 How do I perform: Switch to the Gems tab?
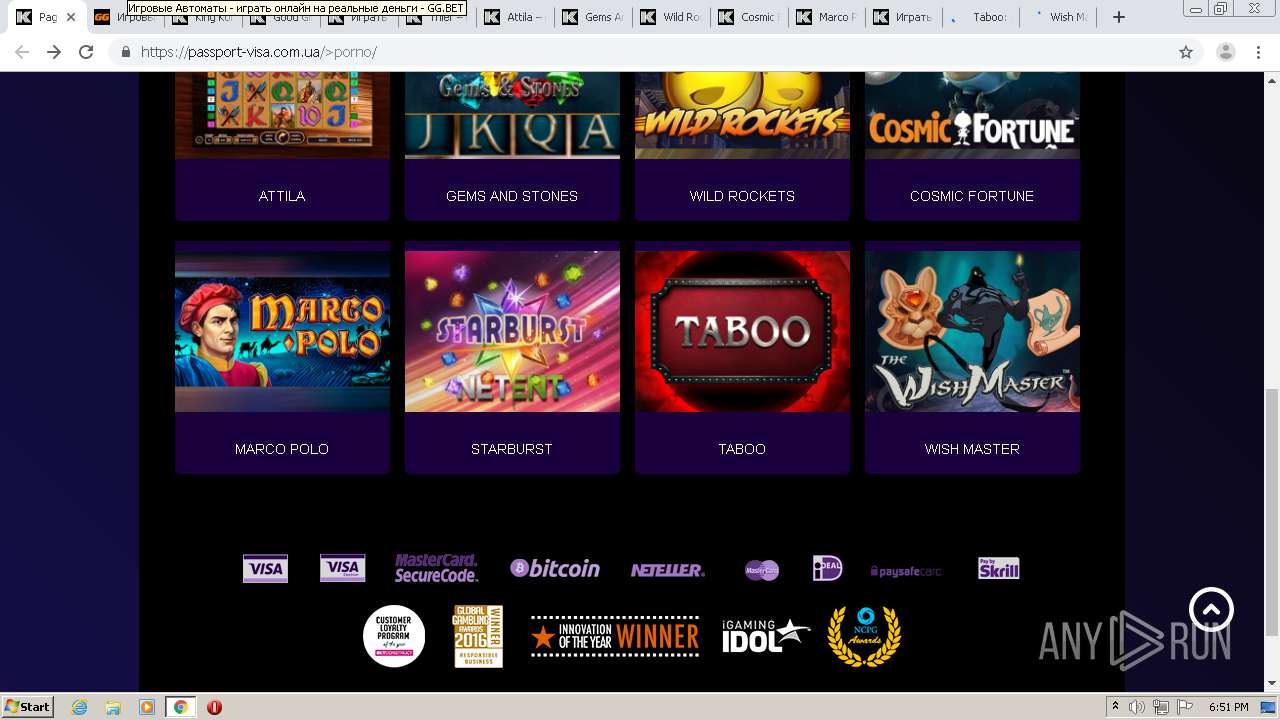click(594, 17)
